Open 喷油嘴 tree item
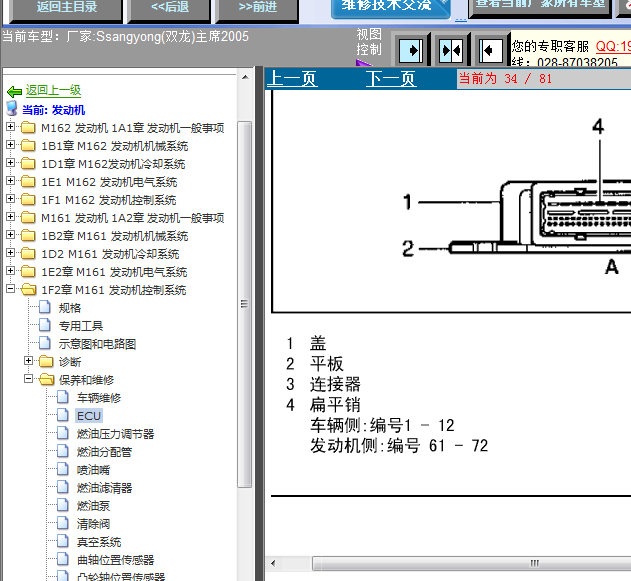 tap(93, 470)
